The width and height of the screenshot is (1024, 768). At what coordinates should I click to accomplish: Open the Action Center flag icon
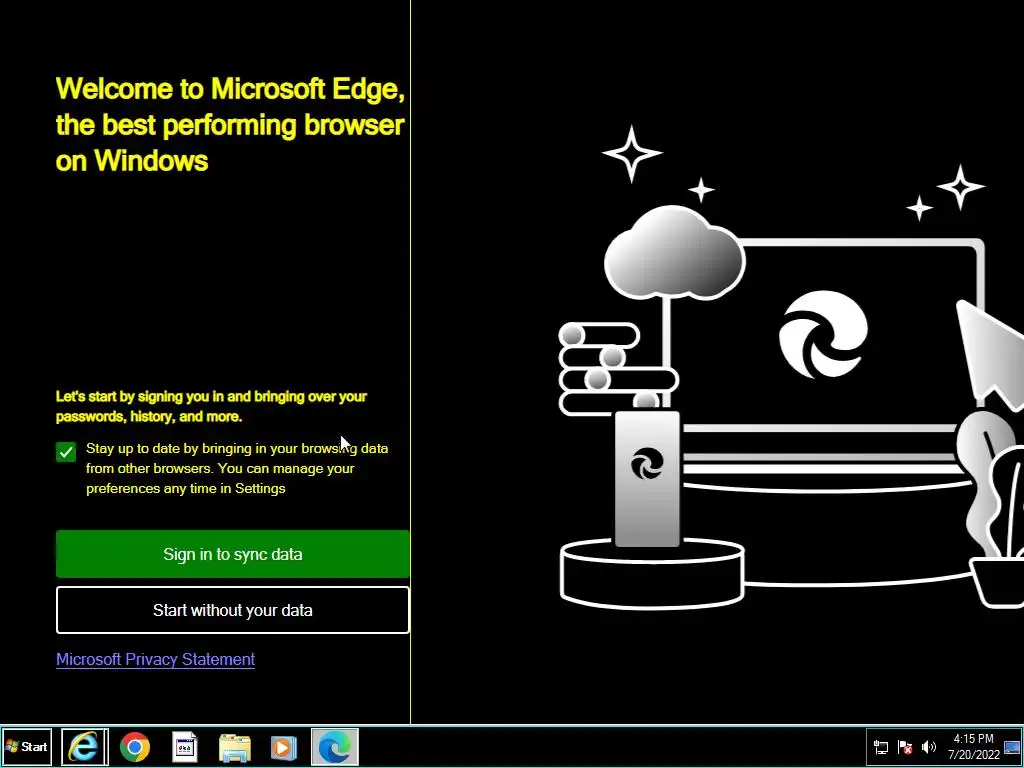coord(904,747)
